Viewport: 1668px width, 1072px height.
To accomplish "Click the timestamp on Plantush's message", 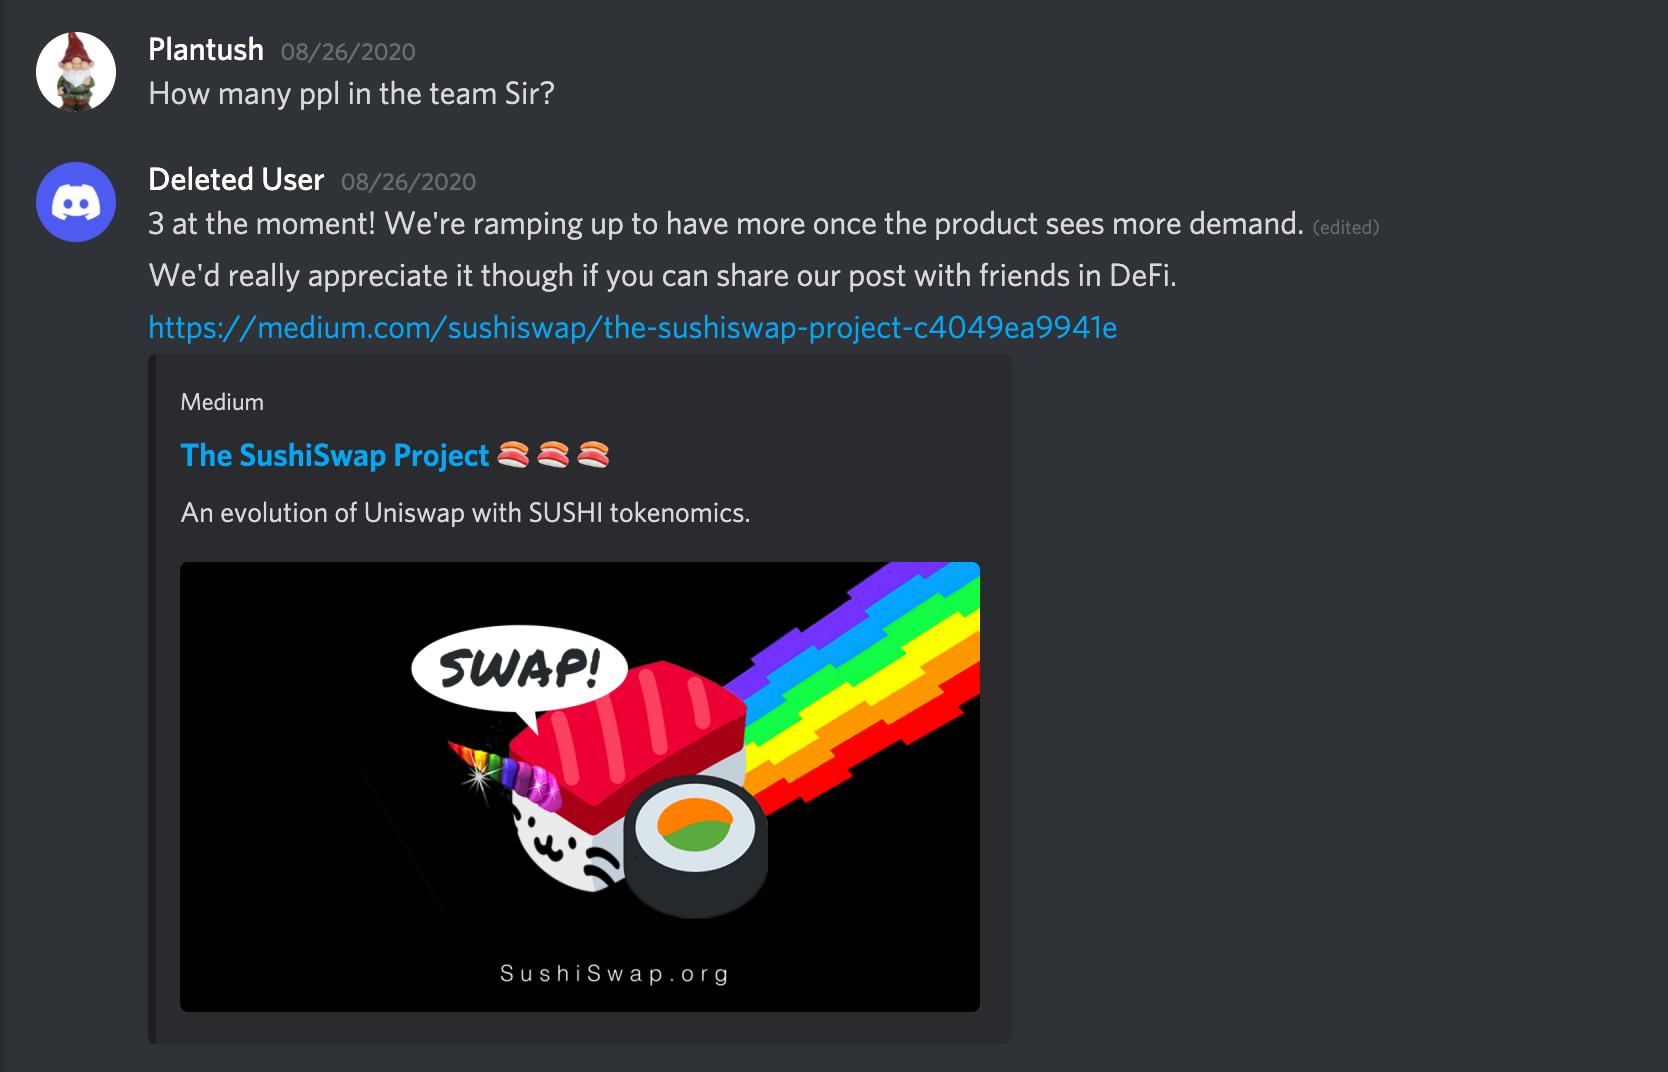I will tap(348, 52).
